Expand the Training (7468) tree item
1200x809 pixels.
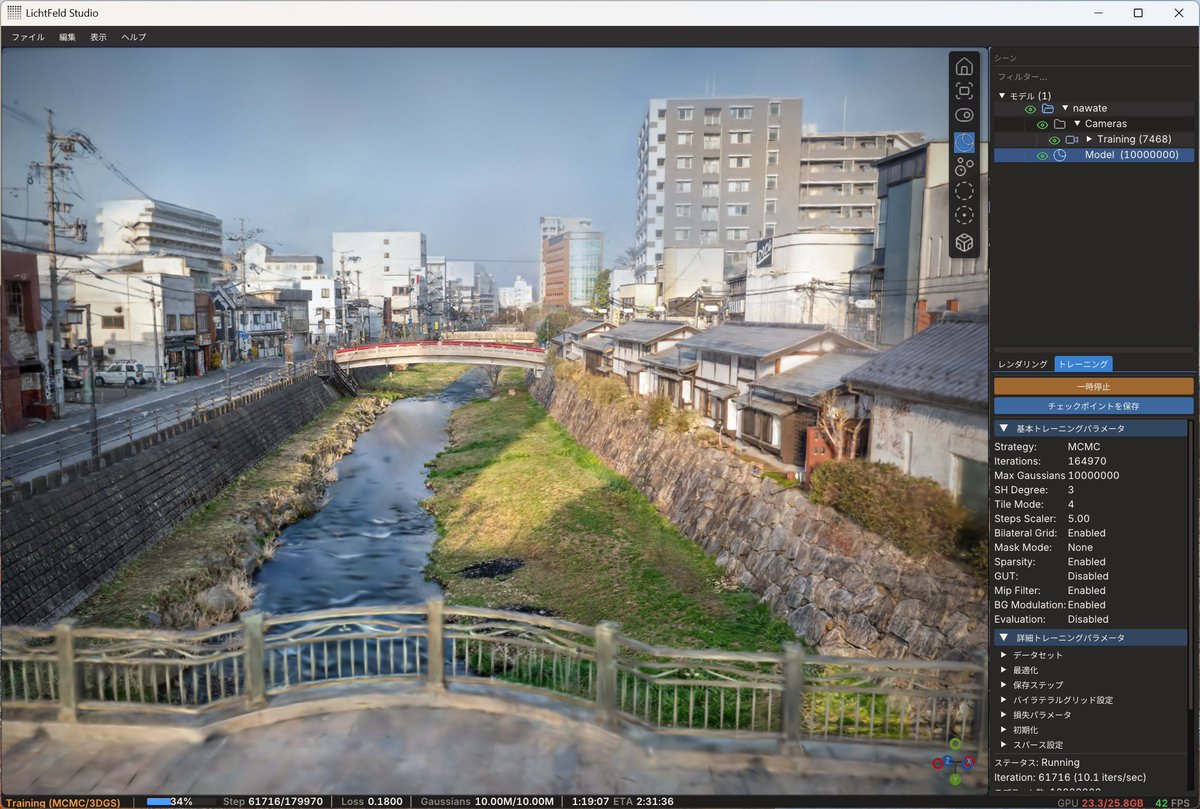pyautogui.click(x=1089, y=139)
